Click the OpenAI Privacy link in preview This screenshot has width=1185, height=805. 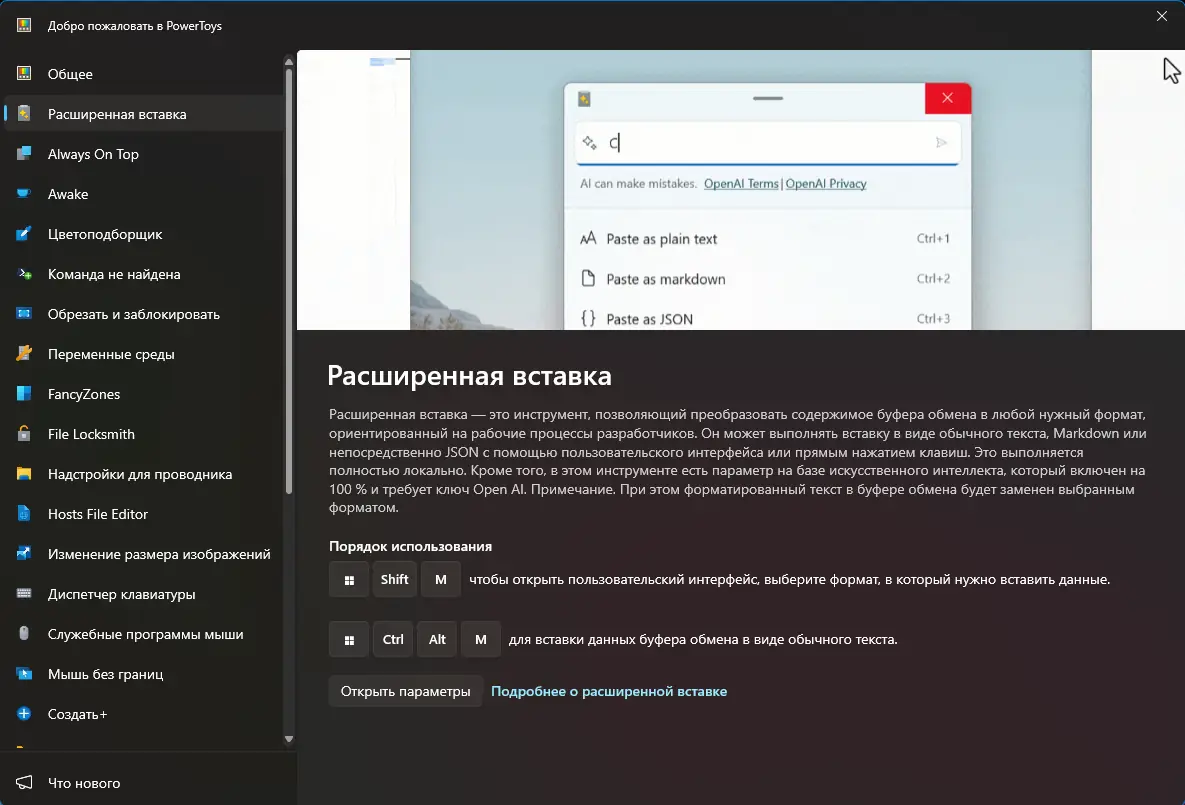826,184
